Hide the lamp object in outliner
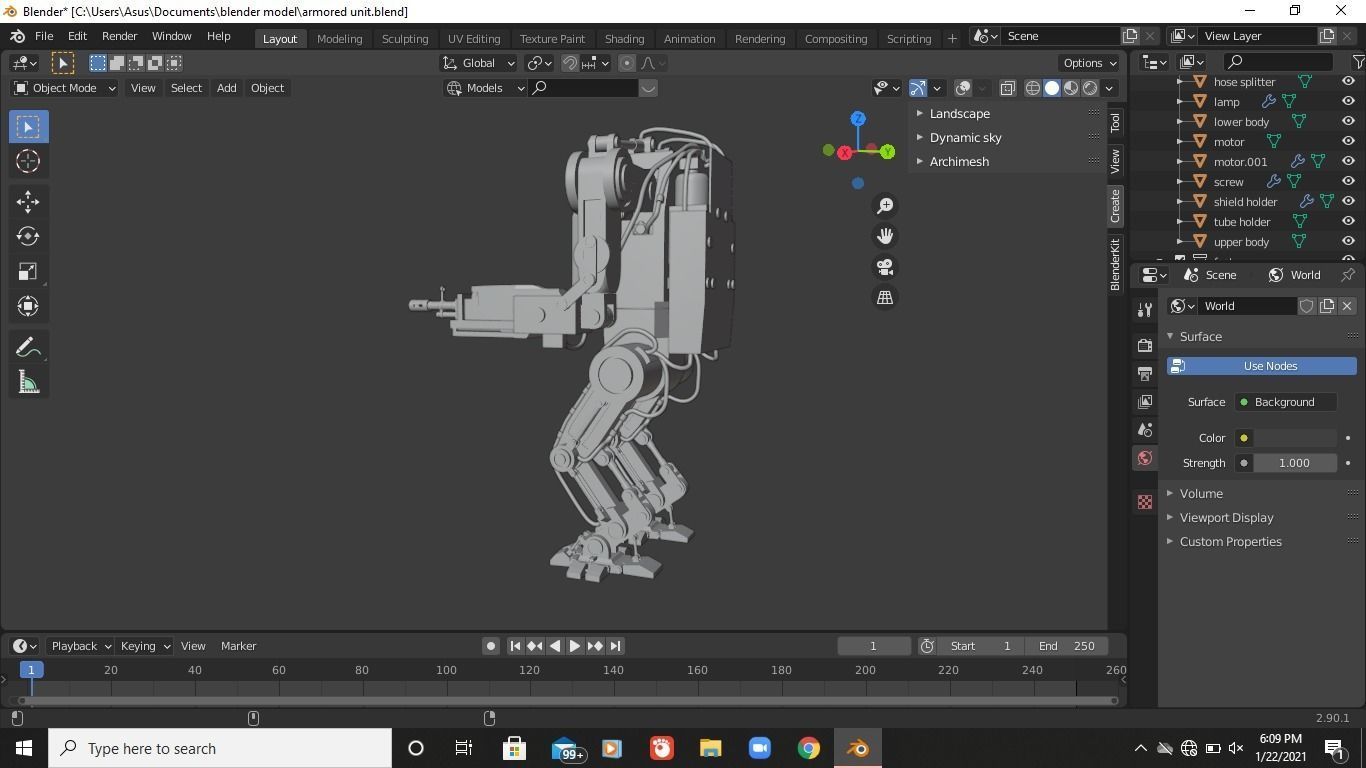Image resolution: width=1366 pixels, height=768 pixels. coord(1348,102)
